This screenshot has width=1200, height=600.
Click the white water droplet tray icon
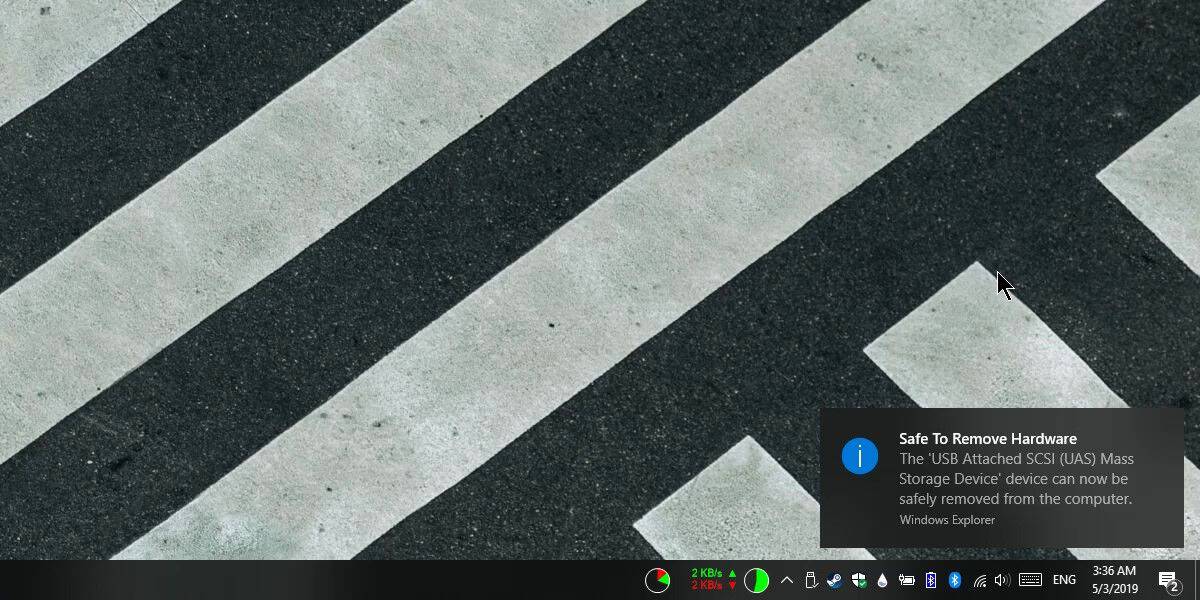tap(883, 580)
